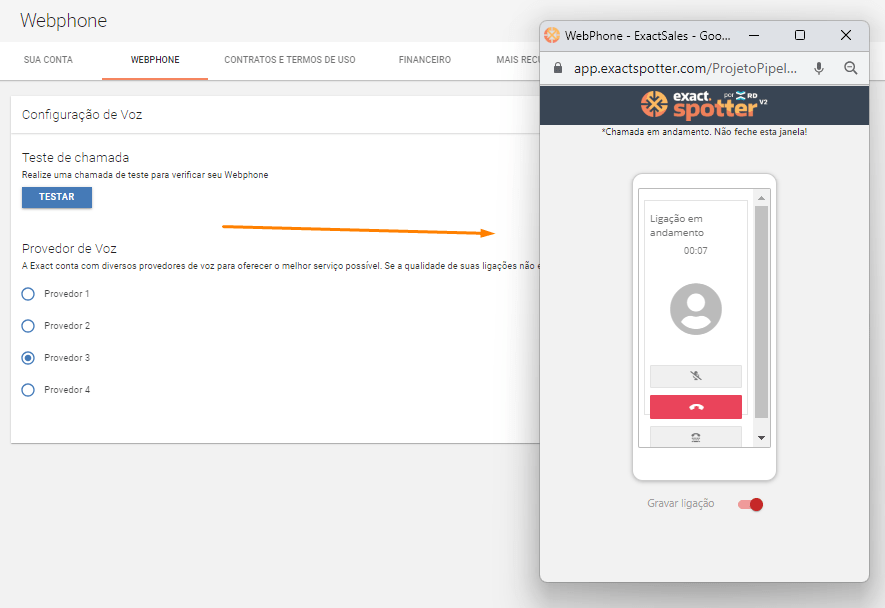
Task: Switch to Contratos e Termos de Uso tab
Action: pyautogui.click(x=289, y=60)
